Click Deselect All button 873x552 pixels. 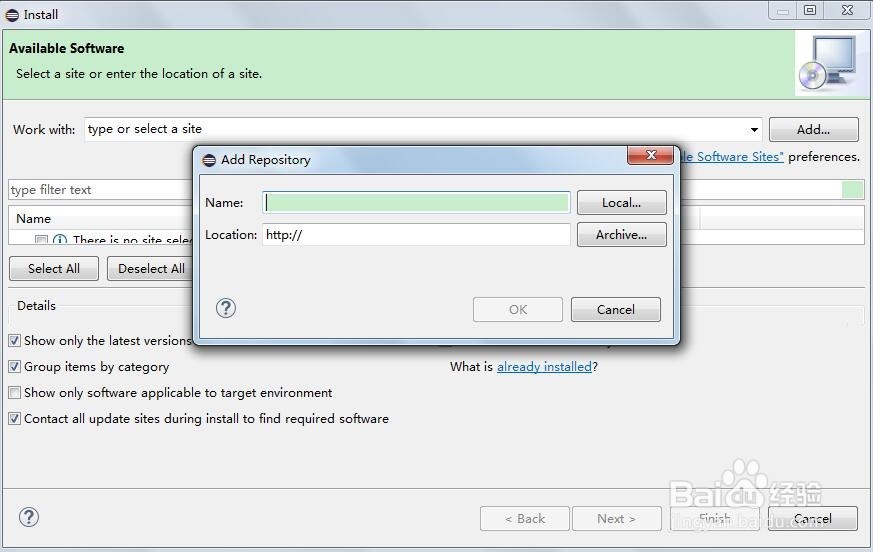151,268
